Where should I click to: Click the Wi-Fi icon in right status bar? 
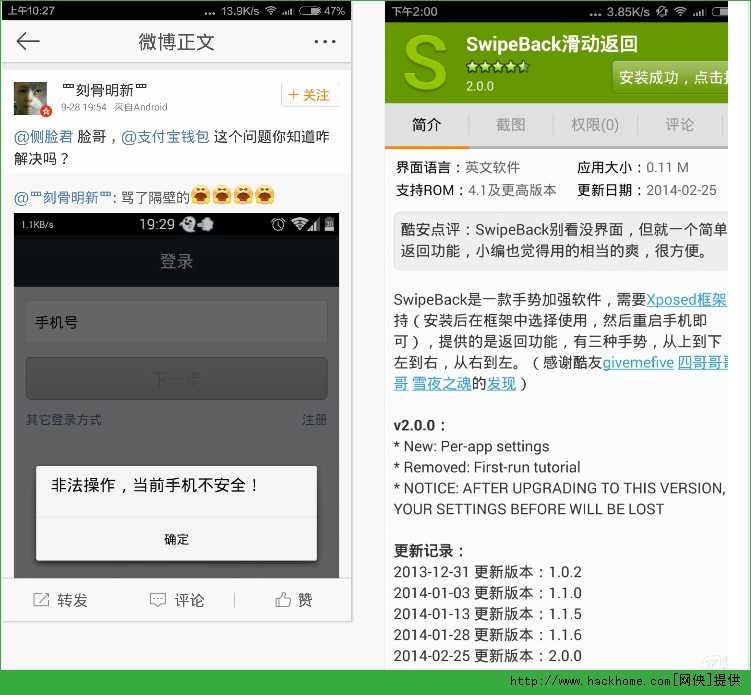[680, 11]
